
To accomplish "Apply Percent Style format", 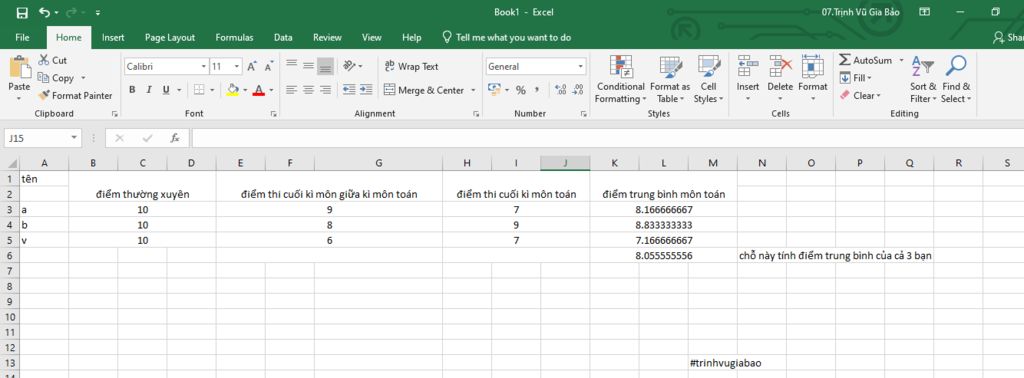I will click(520, 90).
